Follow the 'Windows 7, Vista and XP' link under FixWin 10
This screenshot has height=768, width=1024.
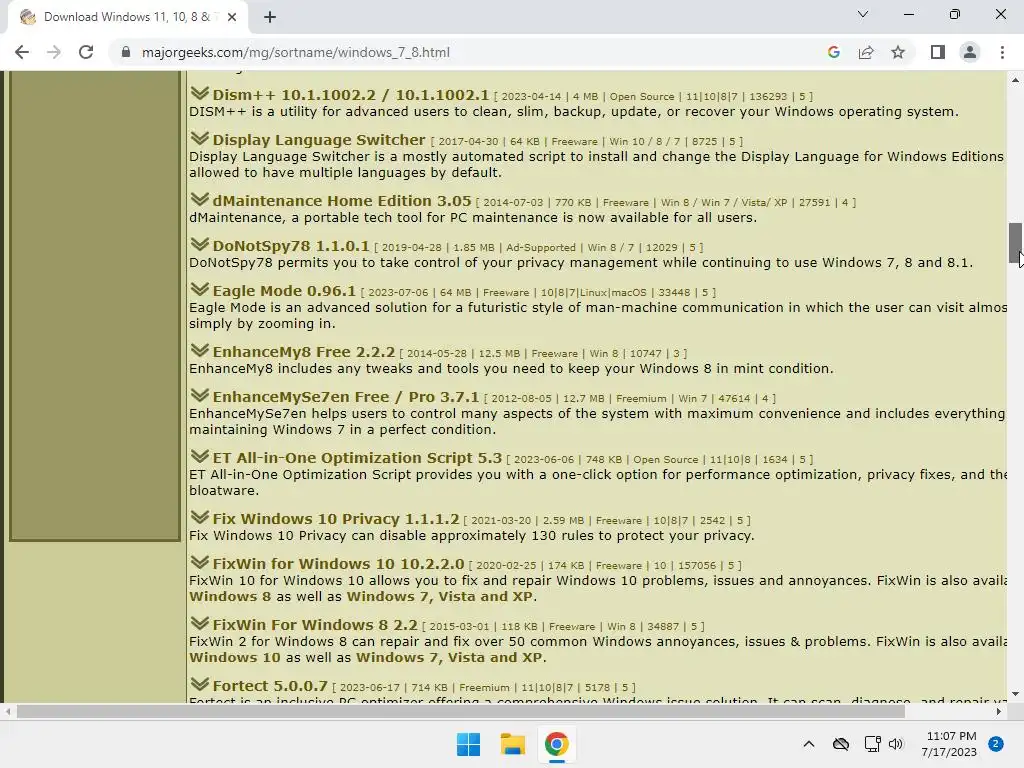click(x=440, y=596)
